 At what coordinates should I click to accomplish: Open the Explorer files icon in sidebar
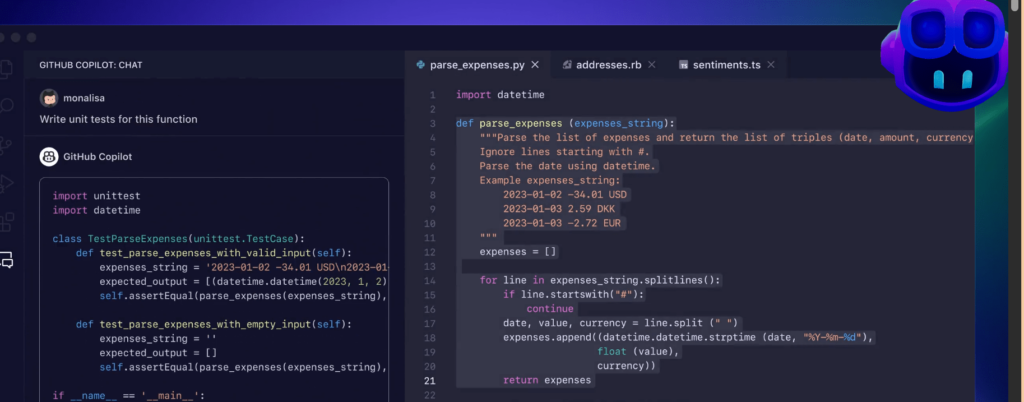click(x=5, y=69)
